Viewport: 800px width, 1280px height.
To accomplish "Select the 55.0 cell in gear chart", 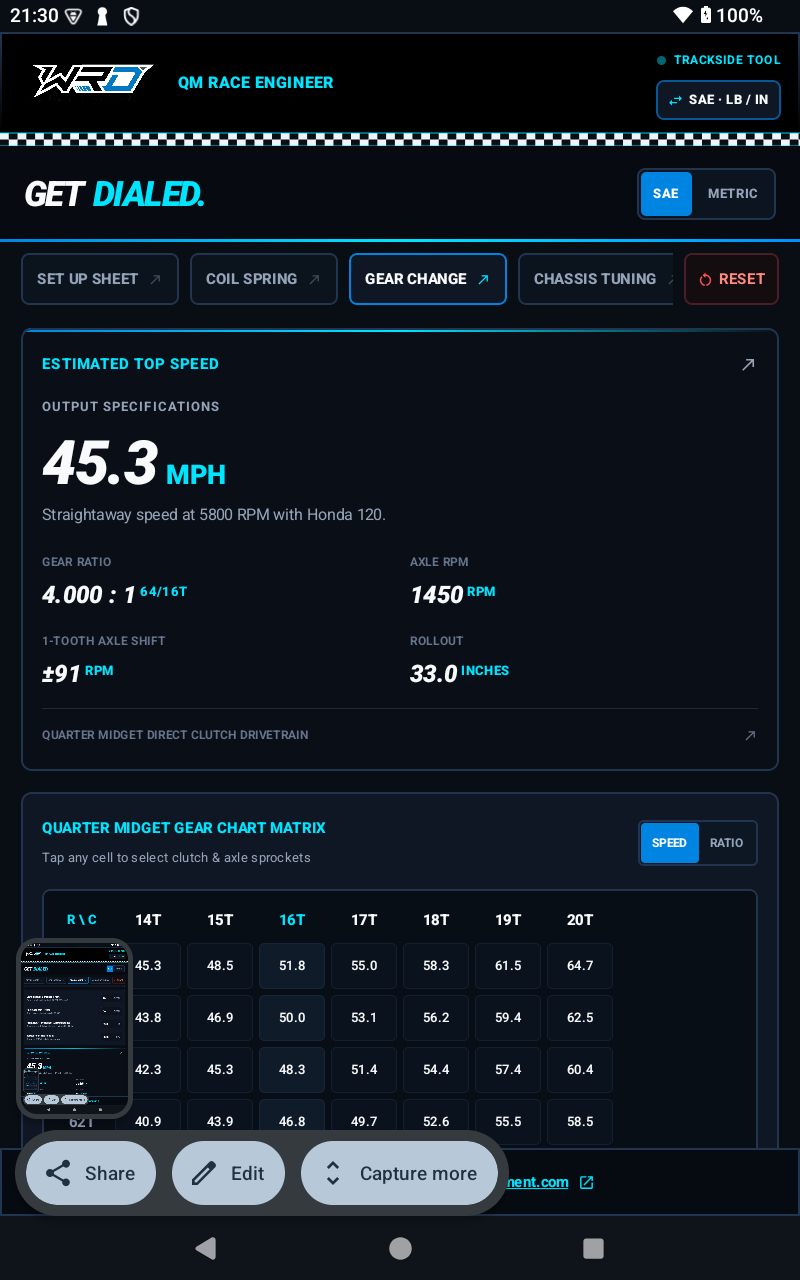I will 364,966.
